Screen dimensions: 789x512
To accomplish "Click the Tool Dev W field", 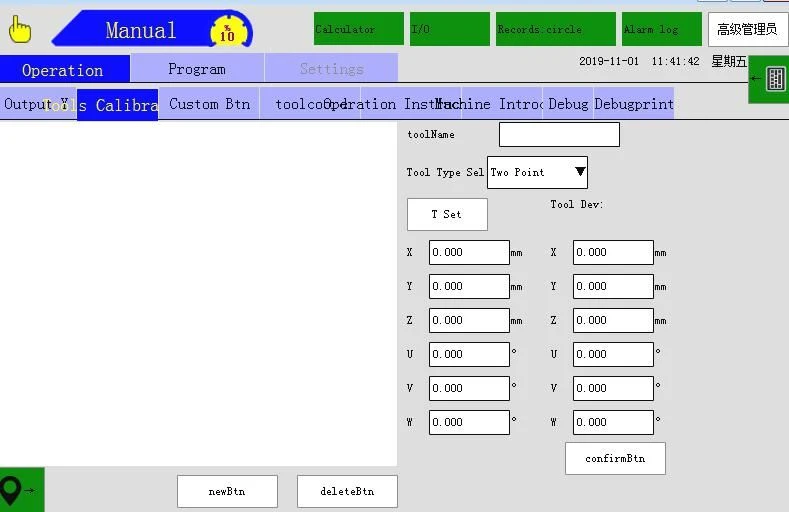I will coord(613,422).
